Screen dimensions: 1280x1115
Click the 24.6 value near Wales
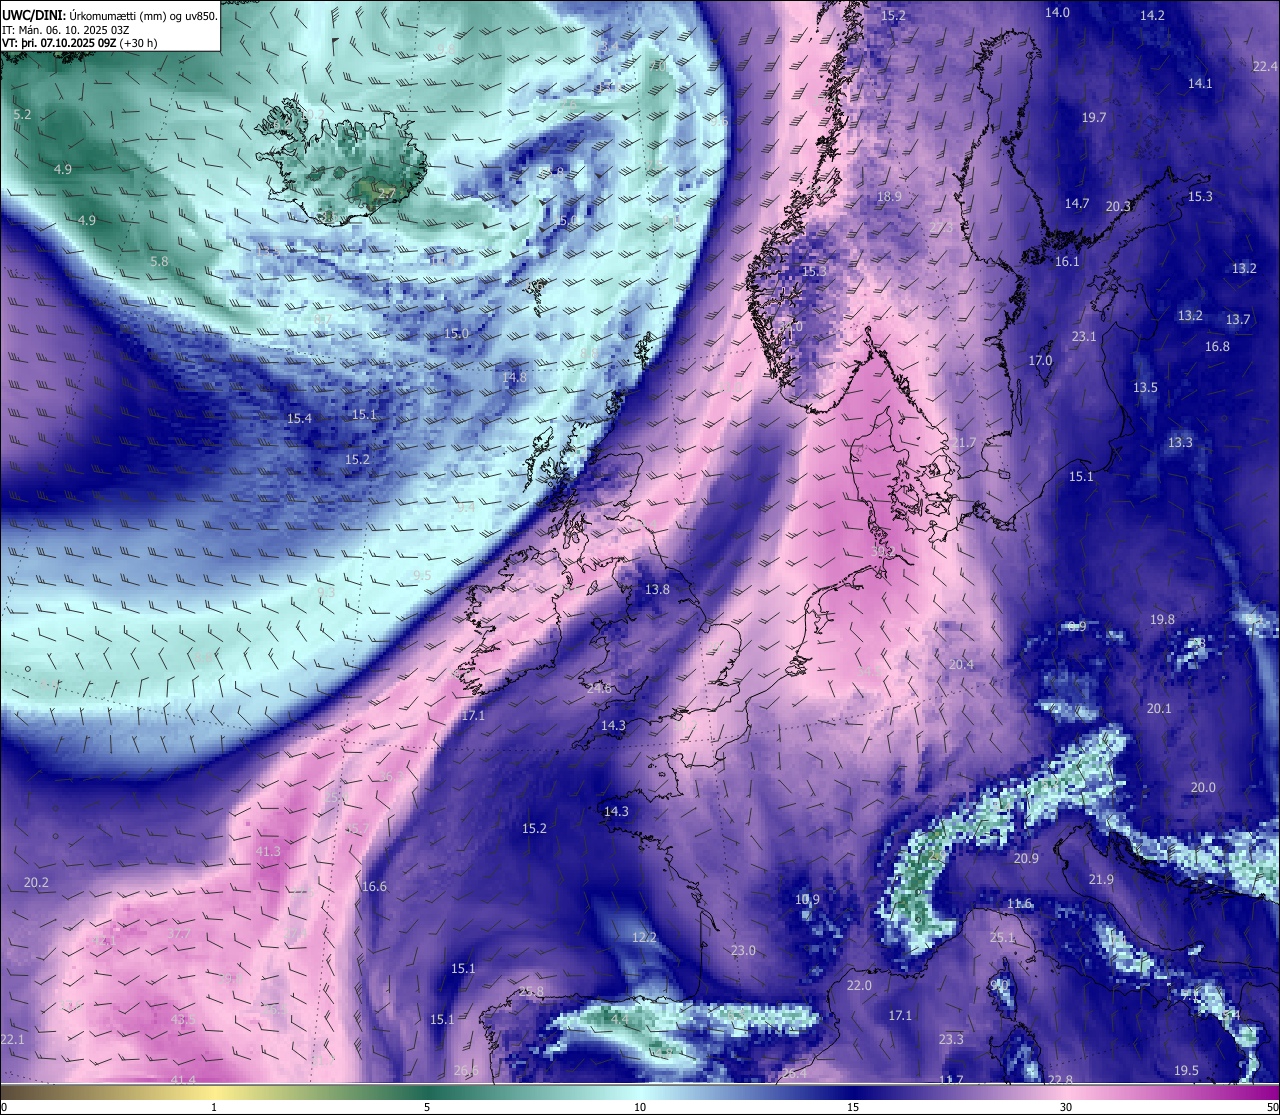599,688
